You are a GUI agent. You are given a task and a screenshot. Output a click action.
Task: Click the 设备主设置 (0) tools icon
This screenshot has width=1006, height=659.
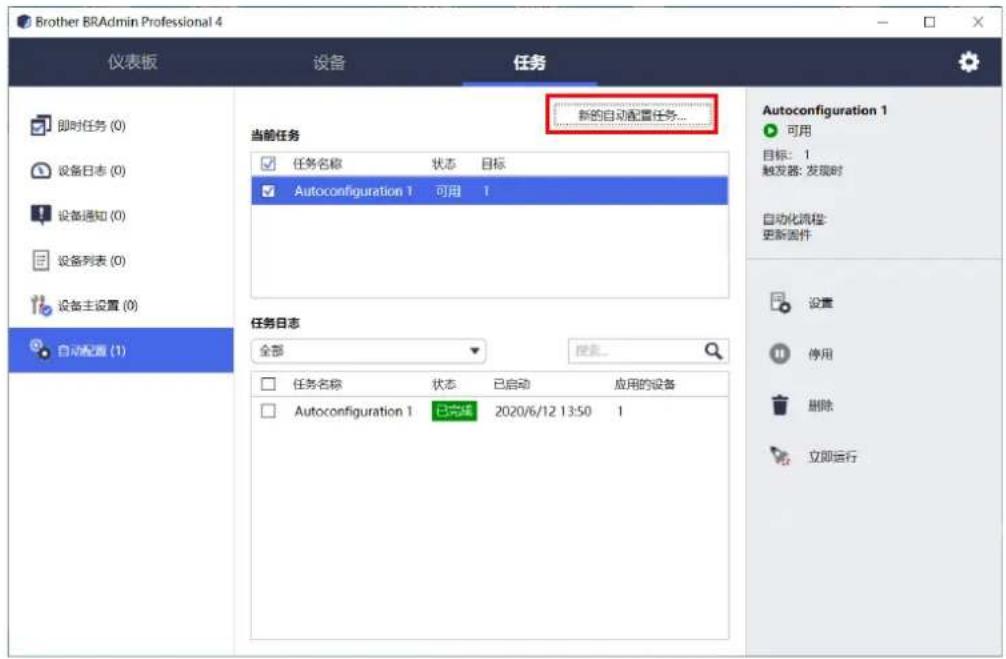(x=40, y=305)
